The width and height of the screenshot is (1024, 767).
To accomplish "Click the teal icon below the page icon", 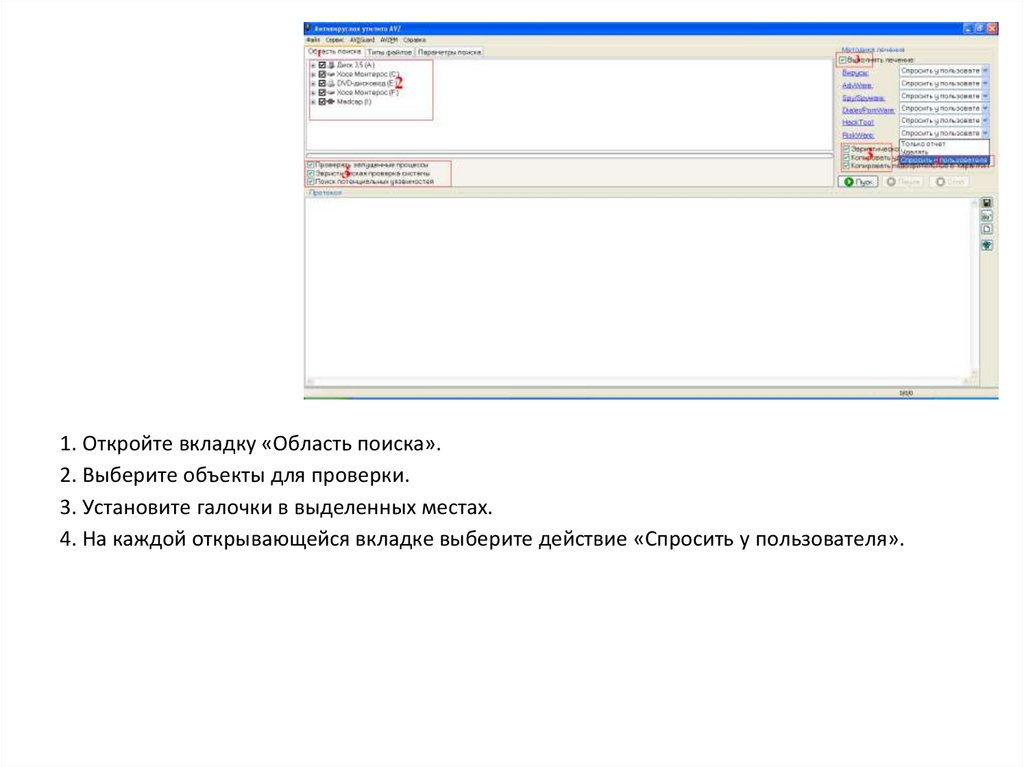I will pyautogui.click(x=987, y=245).
